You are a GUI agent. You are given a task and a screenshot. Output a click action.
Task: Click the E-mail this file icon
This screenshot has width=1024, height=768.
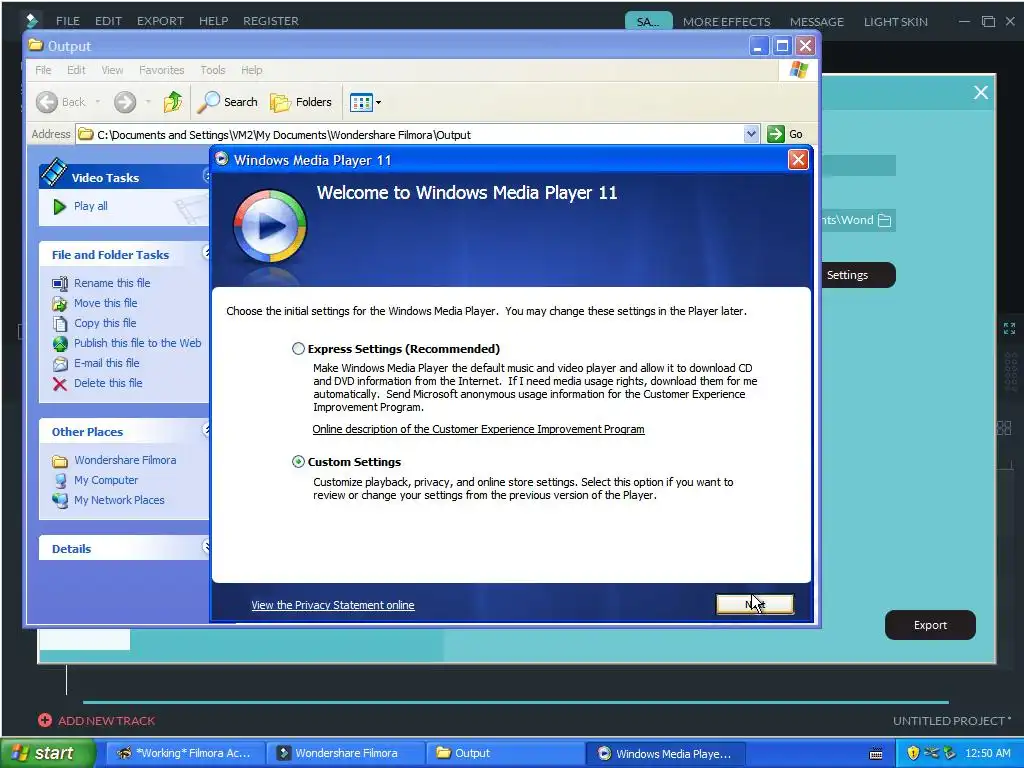point(59,364)
